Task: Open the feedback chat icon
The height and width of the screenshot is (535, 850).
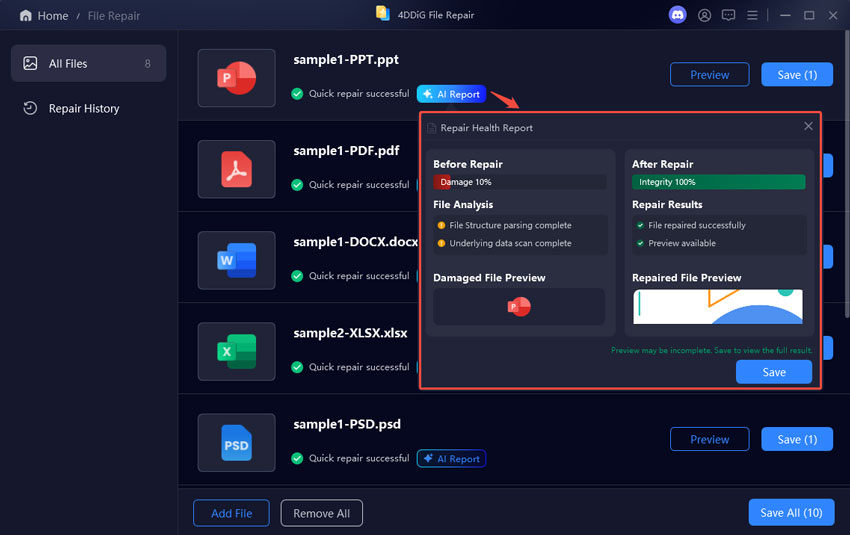Action: click(728, 15)
